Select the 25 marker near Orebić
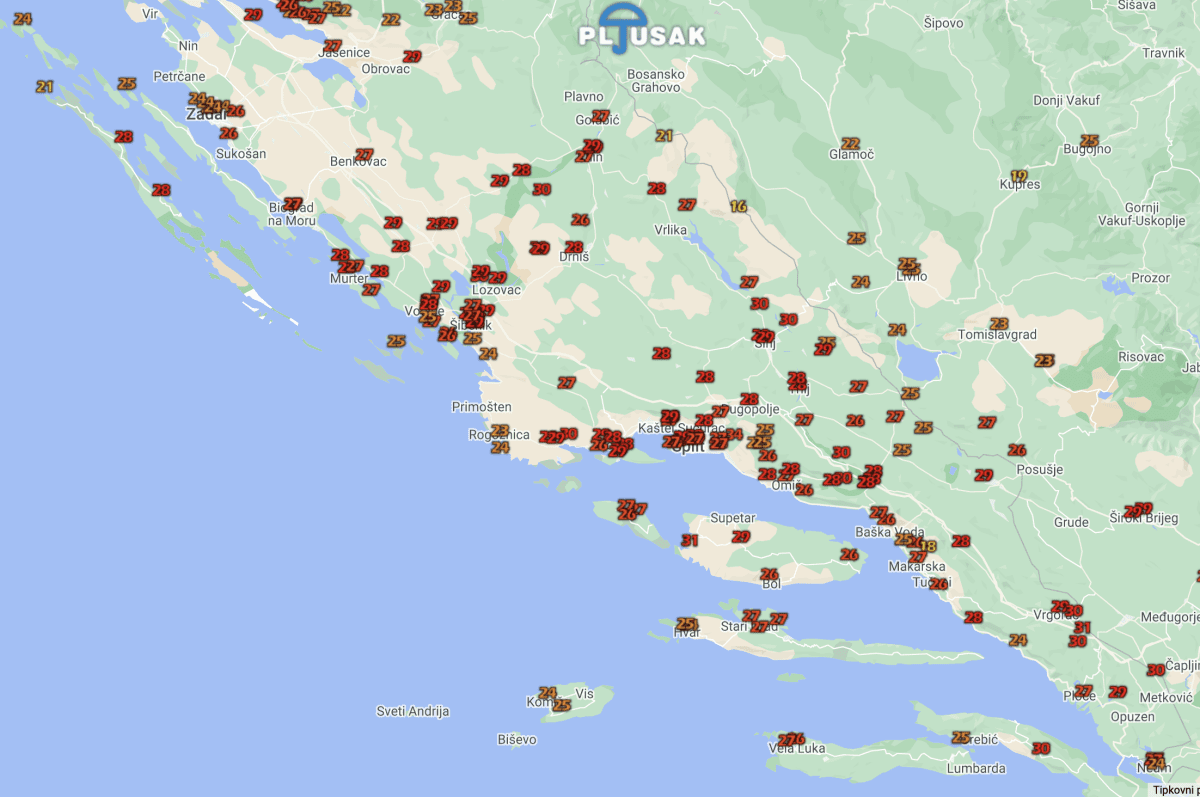Image resolution: width=1200 pixels, height=797 pixels. [x=961, y=738]
